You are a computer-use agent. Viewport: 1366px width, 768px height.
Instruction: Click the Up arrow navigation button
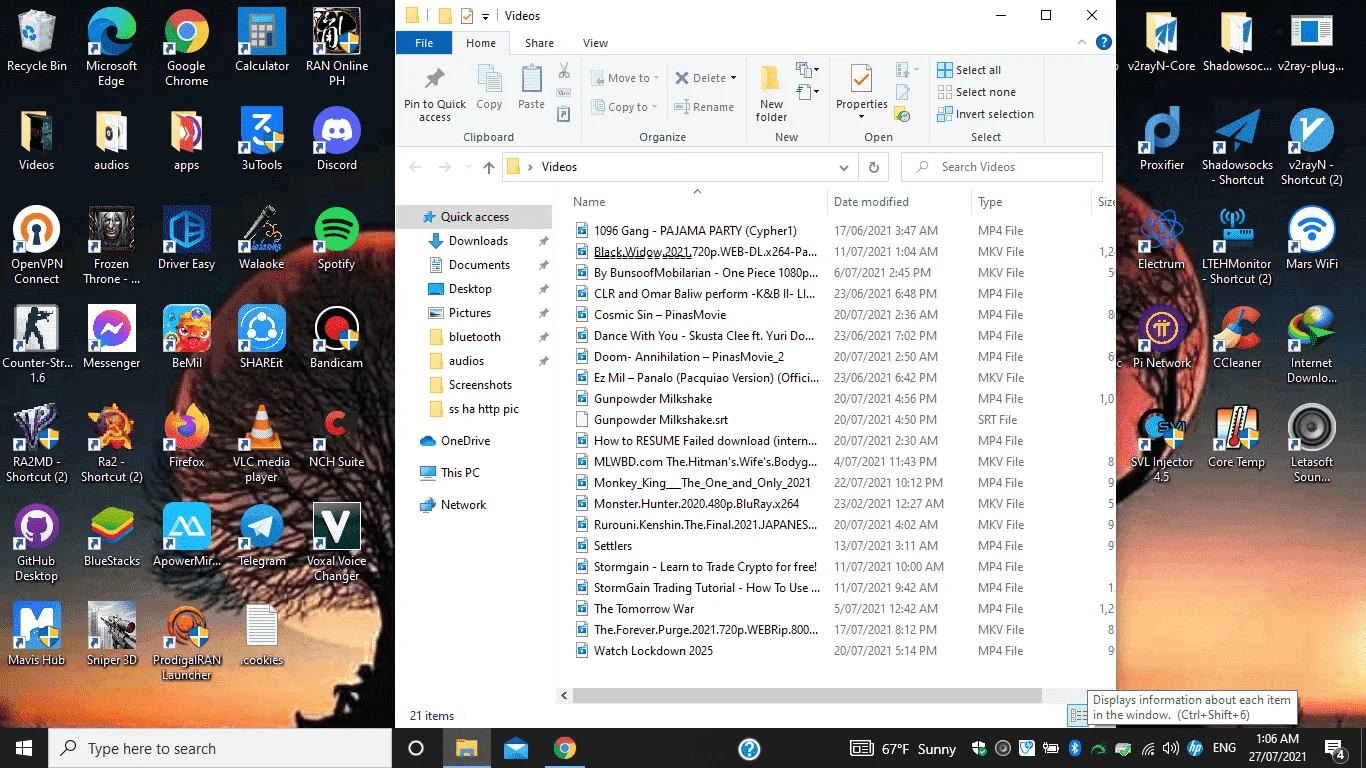[x=488, y=167]
